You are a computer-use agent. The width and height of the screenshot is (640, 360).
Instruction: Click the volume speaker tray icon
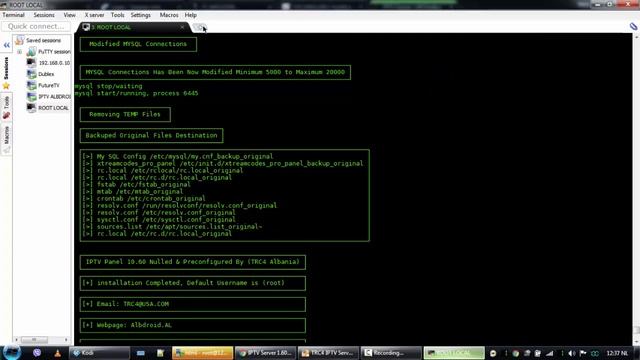click(572, 353)
